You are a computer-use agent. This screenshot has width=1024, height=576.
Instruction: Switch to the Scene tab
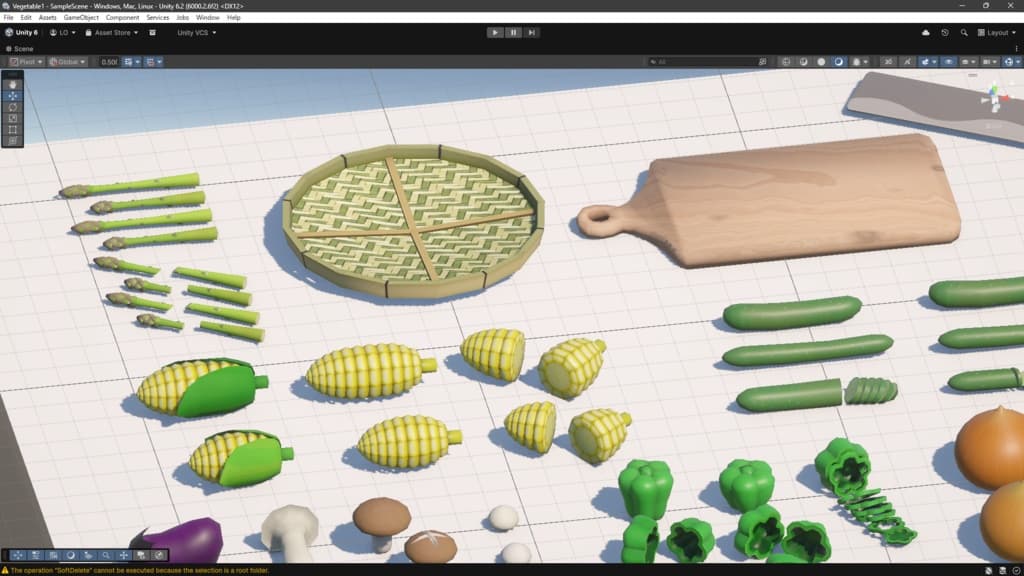pyautogui.click(x=20, y=49)
